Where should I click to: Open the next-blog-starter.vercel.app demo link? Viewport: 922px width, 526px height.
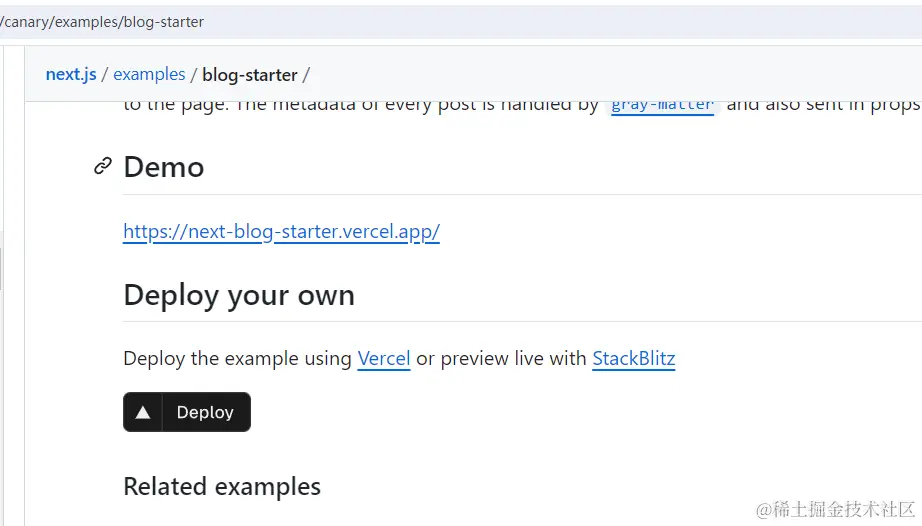tap(282, 232)
